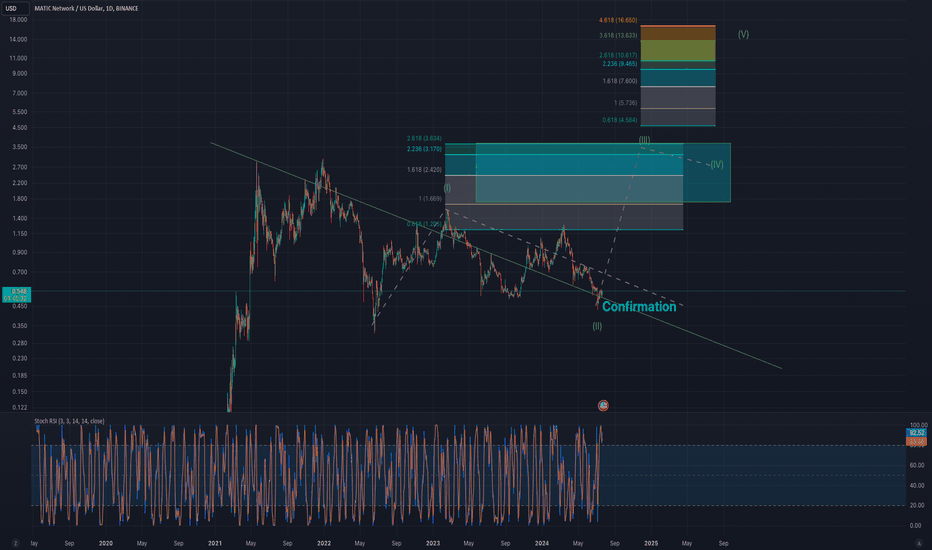932x550 pixels.
Task: Click the 2021 label on time axis
Action: pos(215,543)
